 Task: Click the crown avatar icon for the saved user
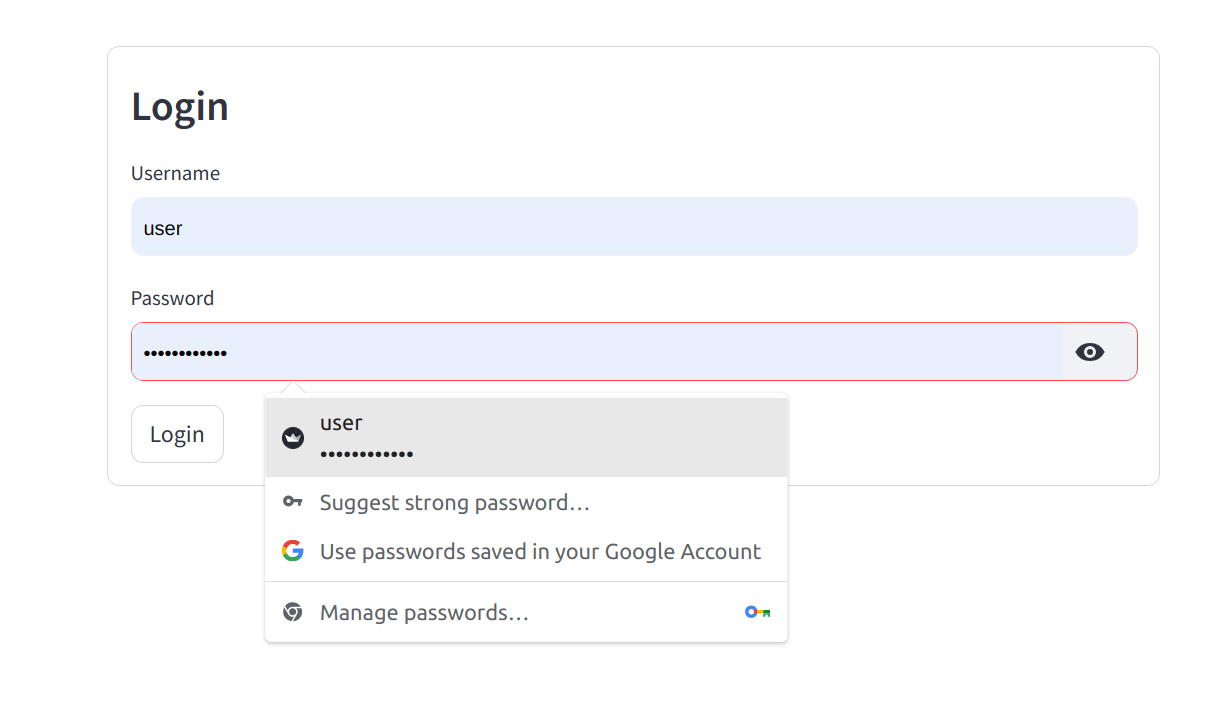tap(292, 437)
